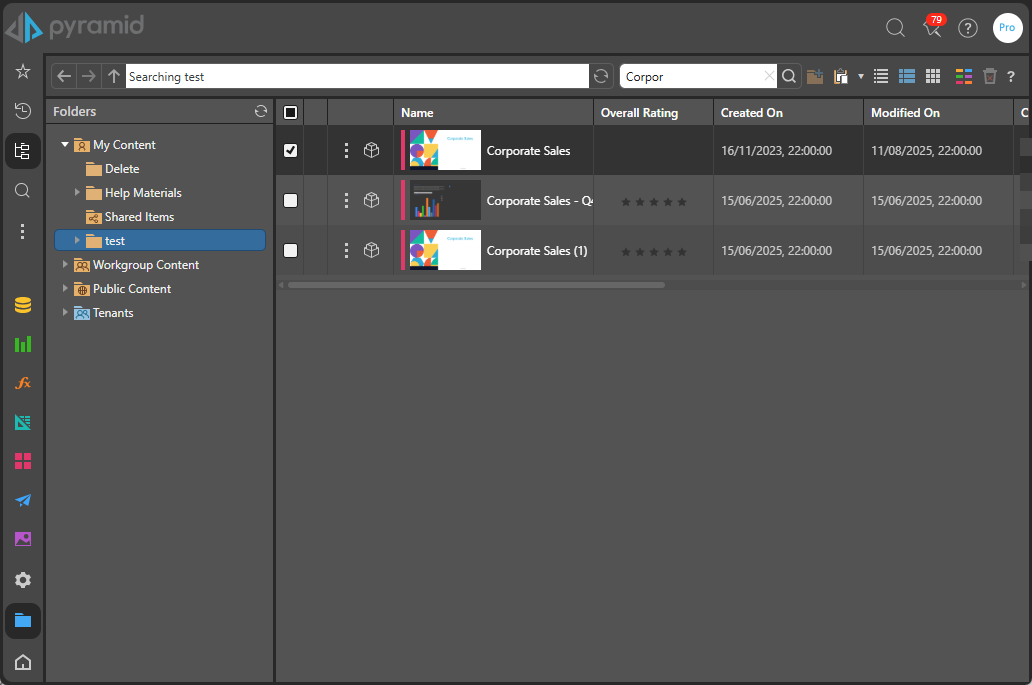Switch to grid thumbnail view
This screenshot has height=685, width=1032.
click(x=933, y=76)
